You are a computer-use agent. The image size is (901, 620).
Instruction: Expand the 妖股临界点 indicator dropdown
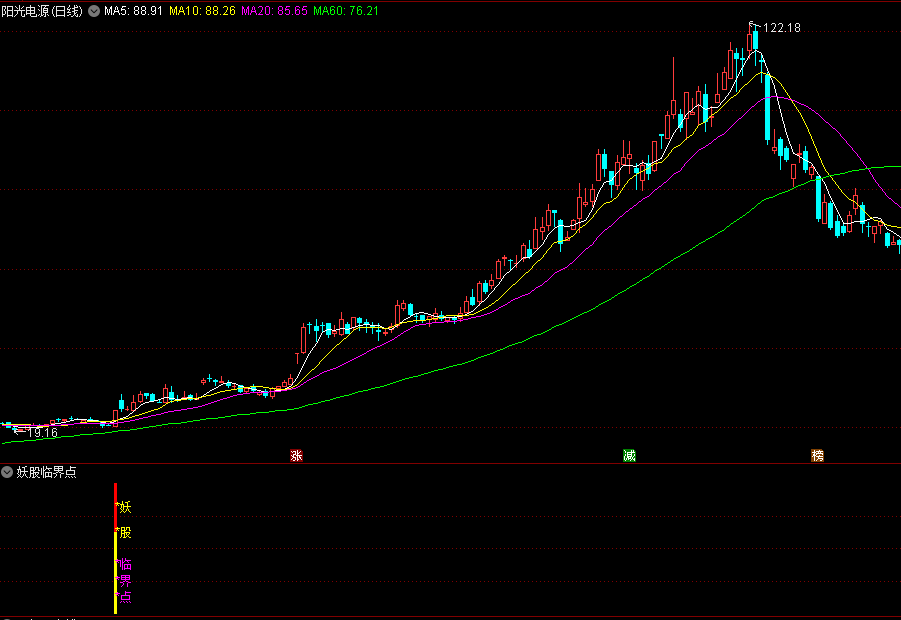click(7, 472)
